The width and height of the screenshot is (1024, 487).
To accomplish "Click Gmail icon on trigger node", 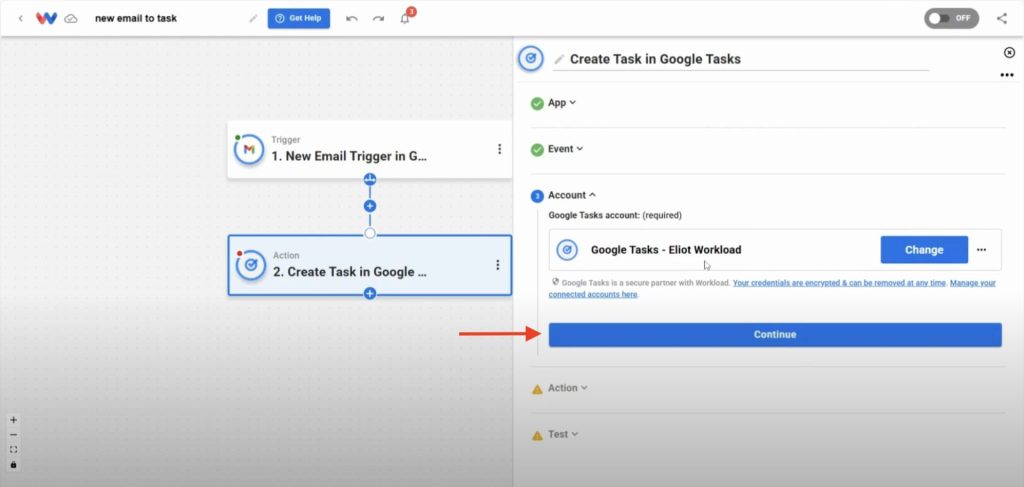I will [x=249, y=149].
